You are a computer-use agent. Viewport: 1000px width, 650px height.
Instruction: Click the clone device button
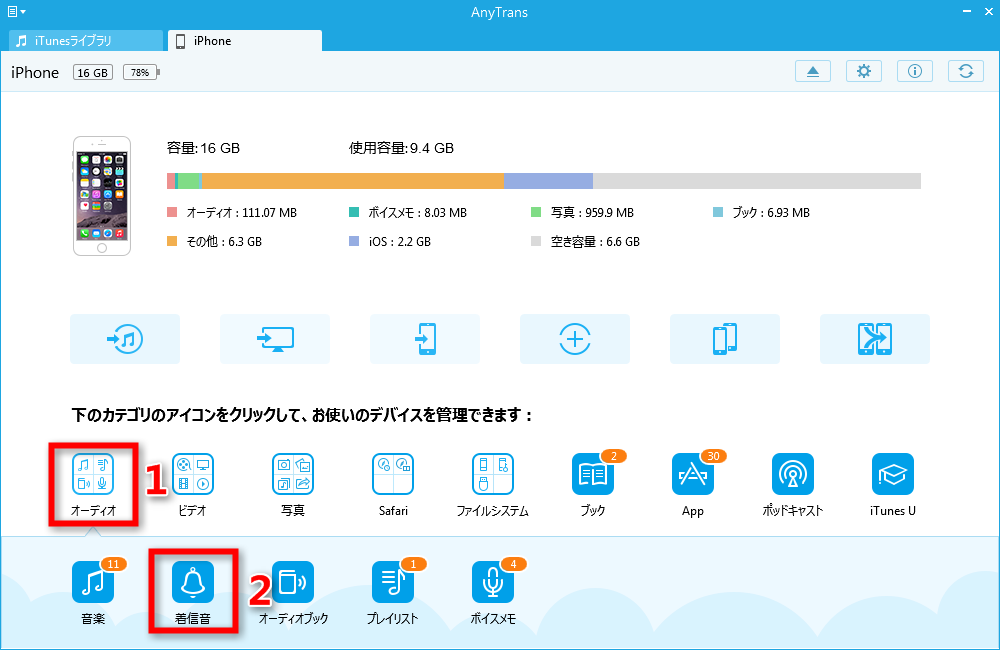(724, 339)
